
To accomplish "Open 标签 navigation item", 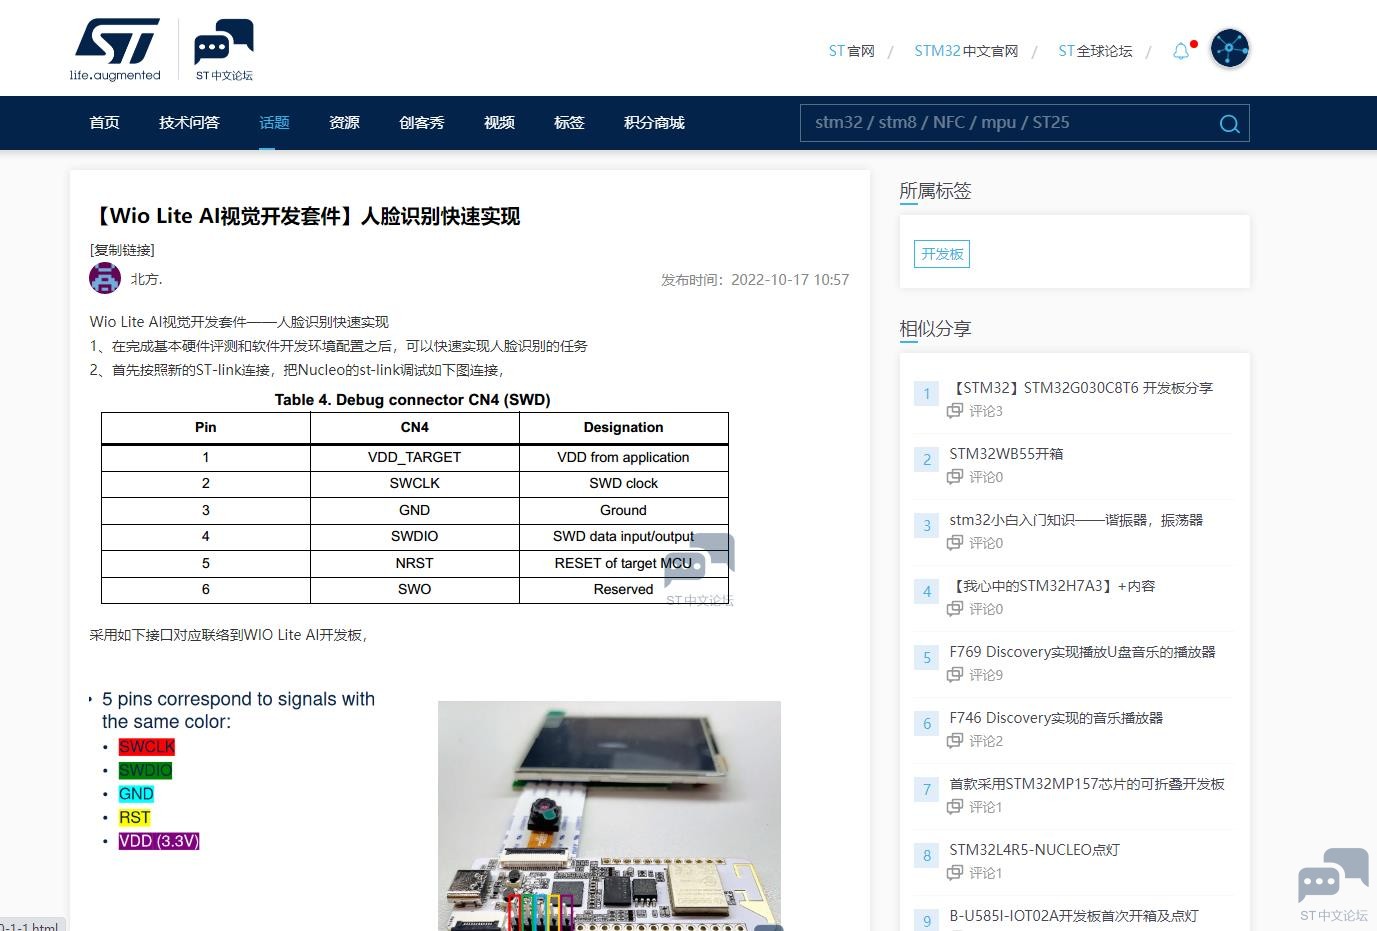I will [569, 123].
